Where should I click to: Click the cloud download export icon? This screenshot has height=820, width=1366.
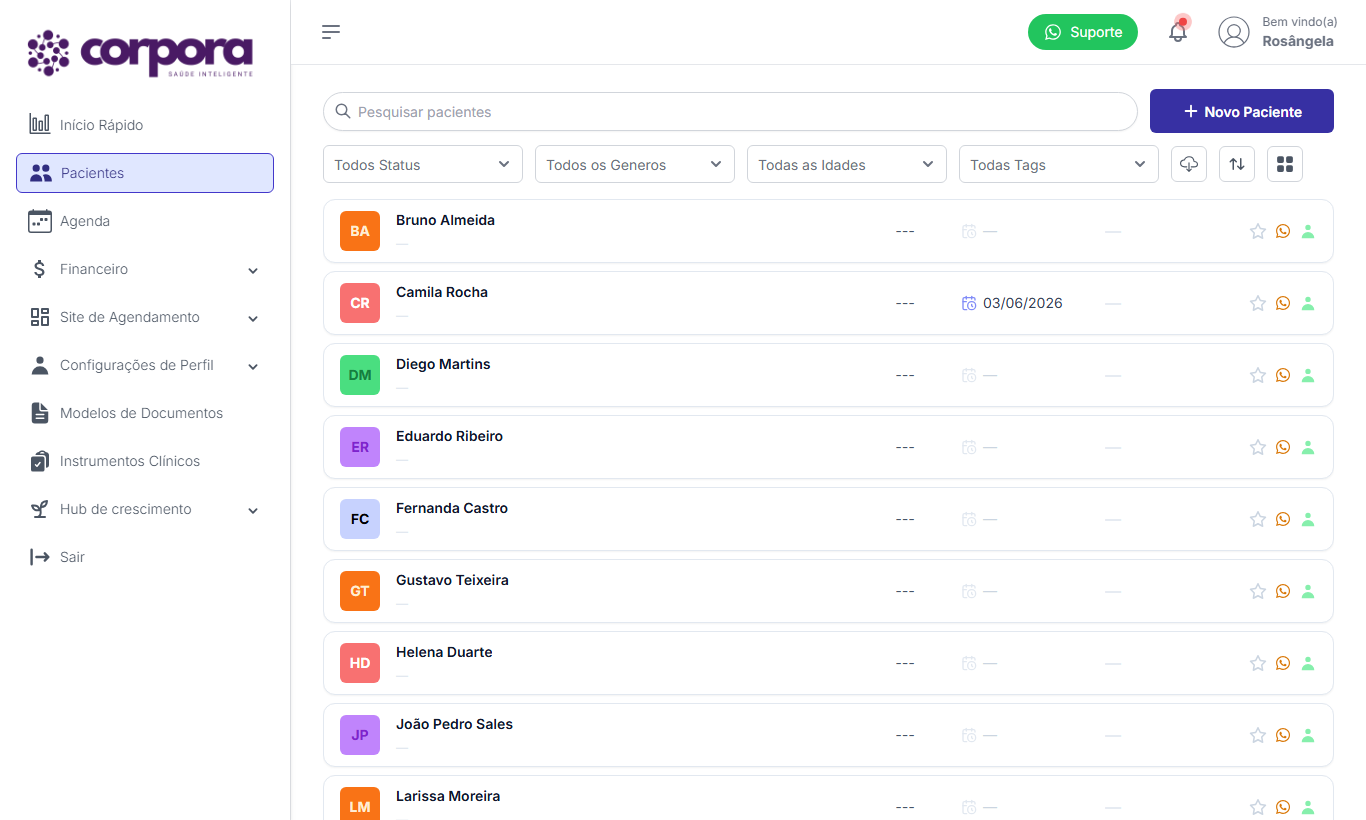[1189, 164]
